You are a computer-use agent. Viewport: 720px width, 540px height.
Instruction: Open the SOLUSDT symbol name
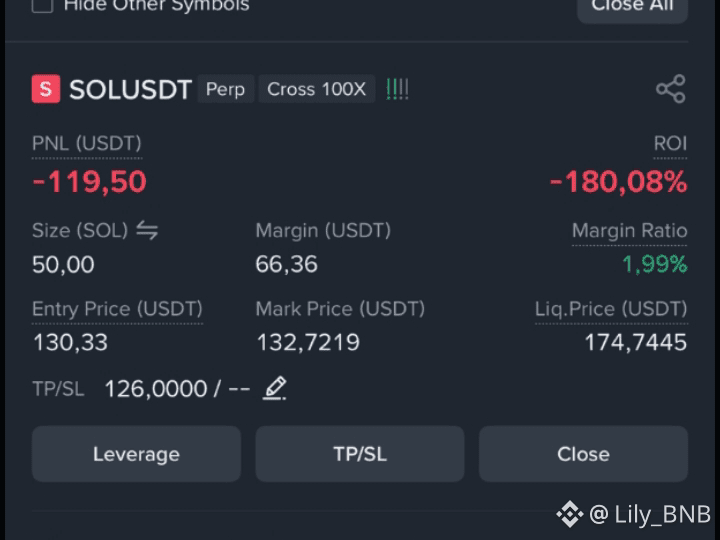(130, 90)
